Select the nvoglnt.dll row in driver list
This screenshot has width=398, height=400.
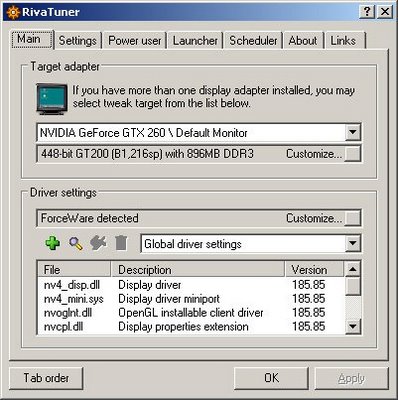click(x=191, y=313)
